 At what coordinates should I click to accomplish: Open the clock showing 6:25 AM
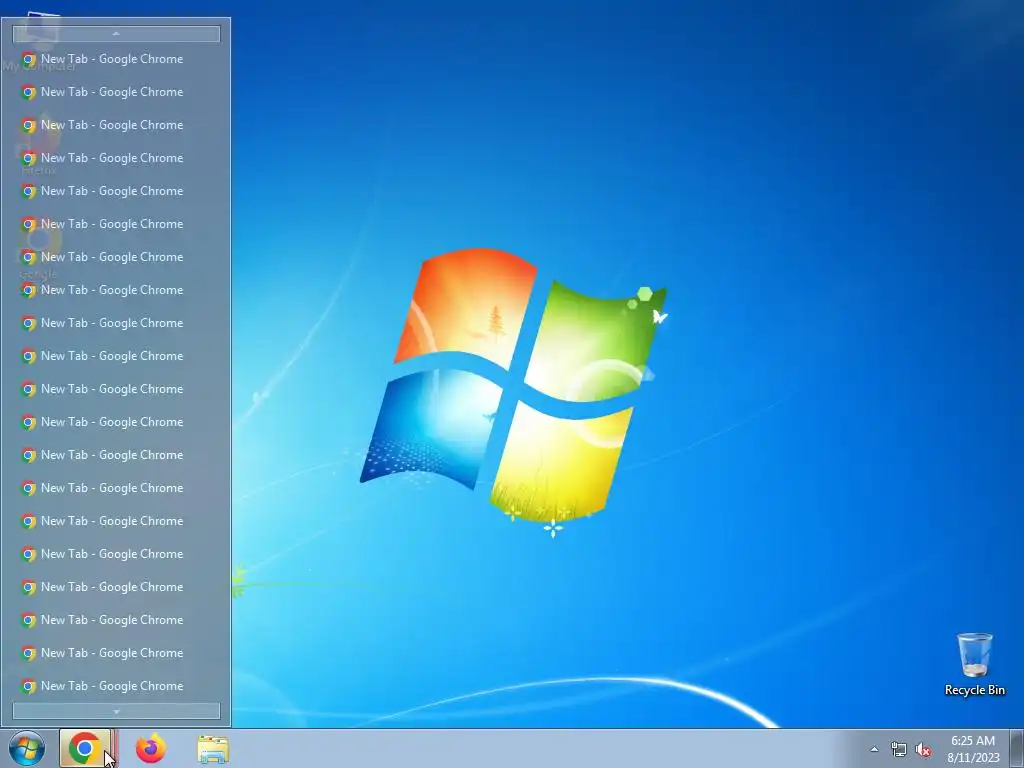point(973,748)
